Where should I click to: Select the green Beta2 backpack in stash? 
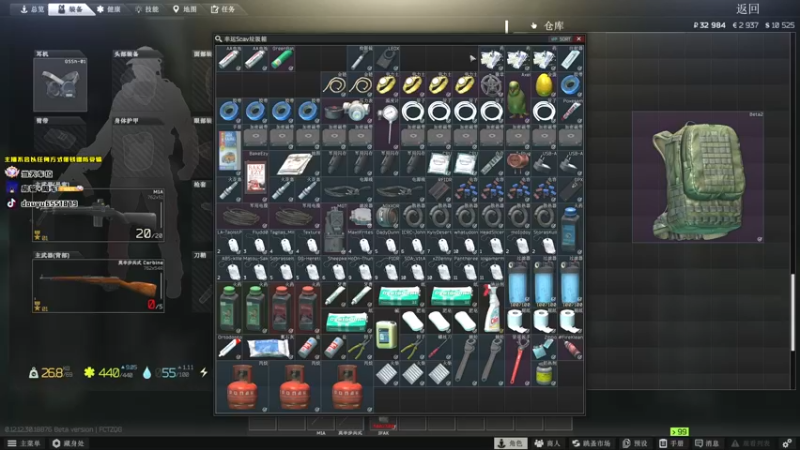698,177
